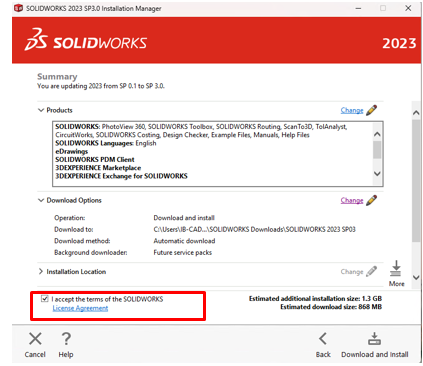
Task: Close the Installation Manager window
Action: point(408,8)
